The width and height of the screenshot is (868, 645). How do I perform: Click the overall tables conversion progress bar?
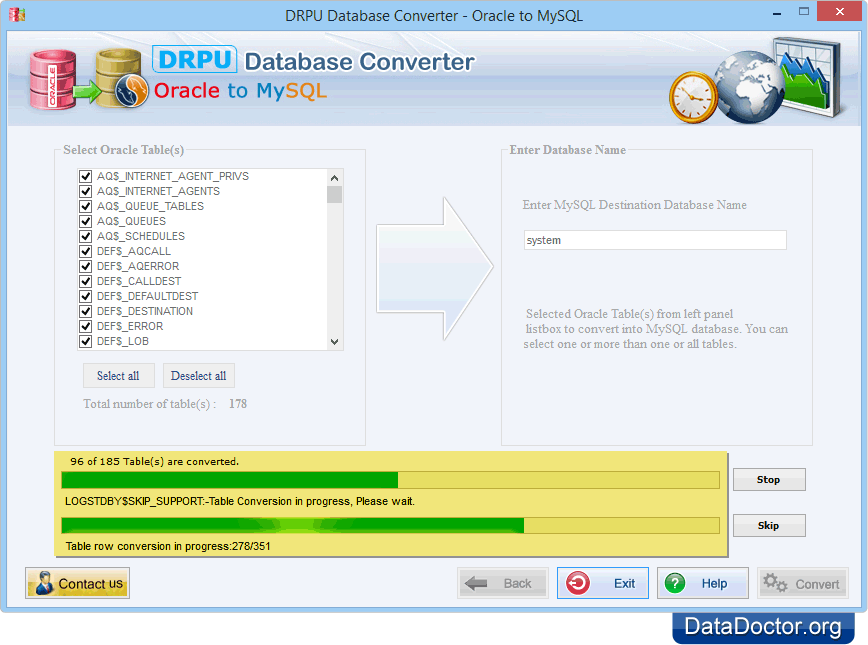[390, 480]
